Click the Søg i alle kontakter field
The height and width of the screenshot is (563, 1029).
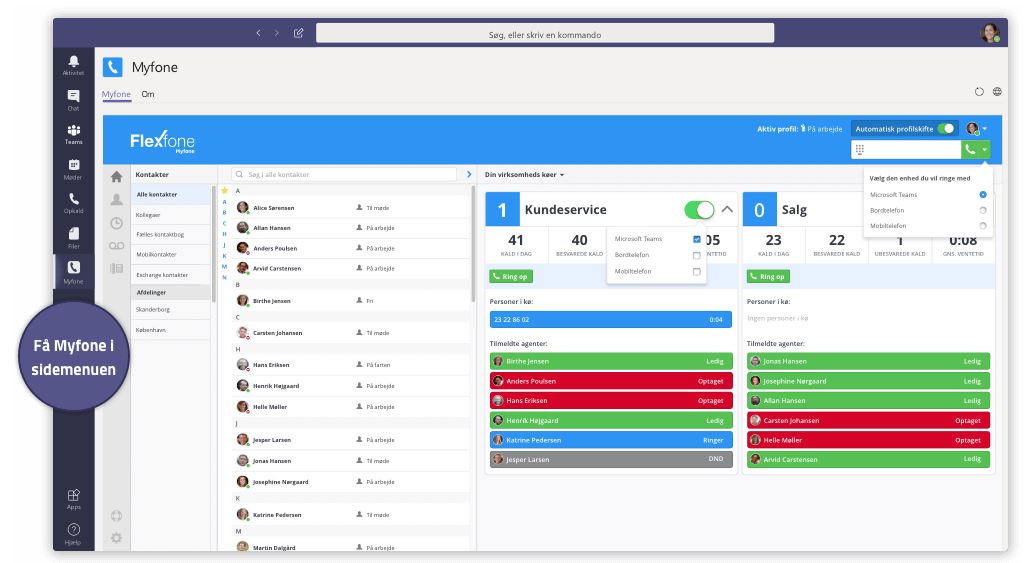(x=345, y=175)
